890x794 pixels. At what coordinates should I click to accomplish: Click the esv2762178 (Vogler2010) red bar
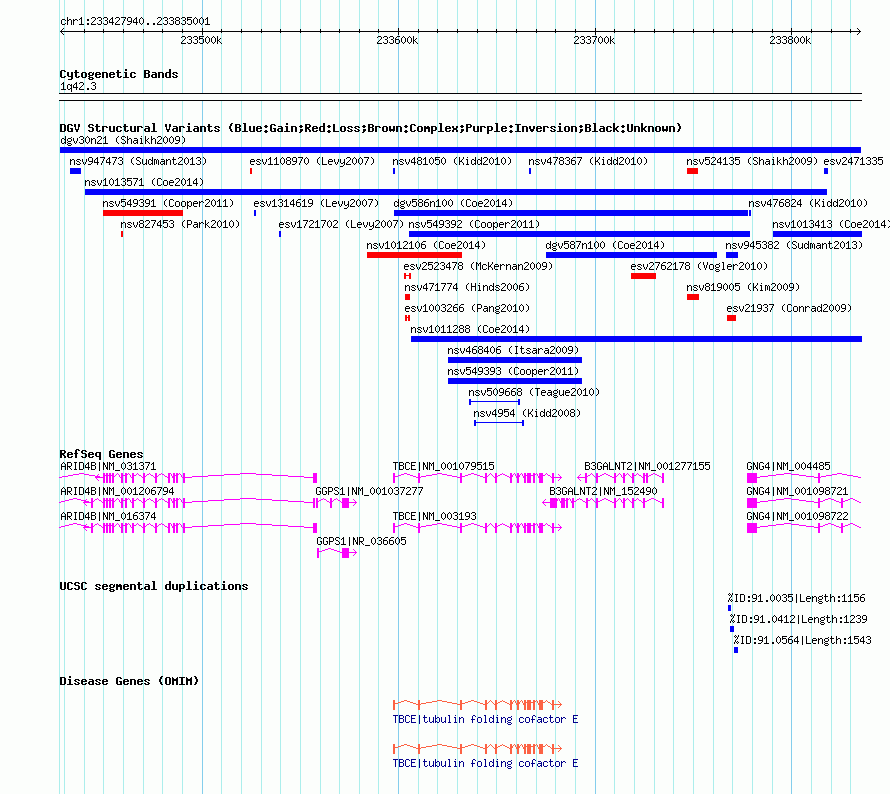[643, 276]
